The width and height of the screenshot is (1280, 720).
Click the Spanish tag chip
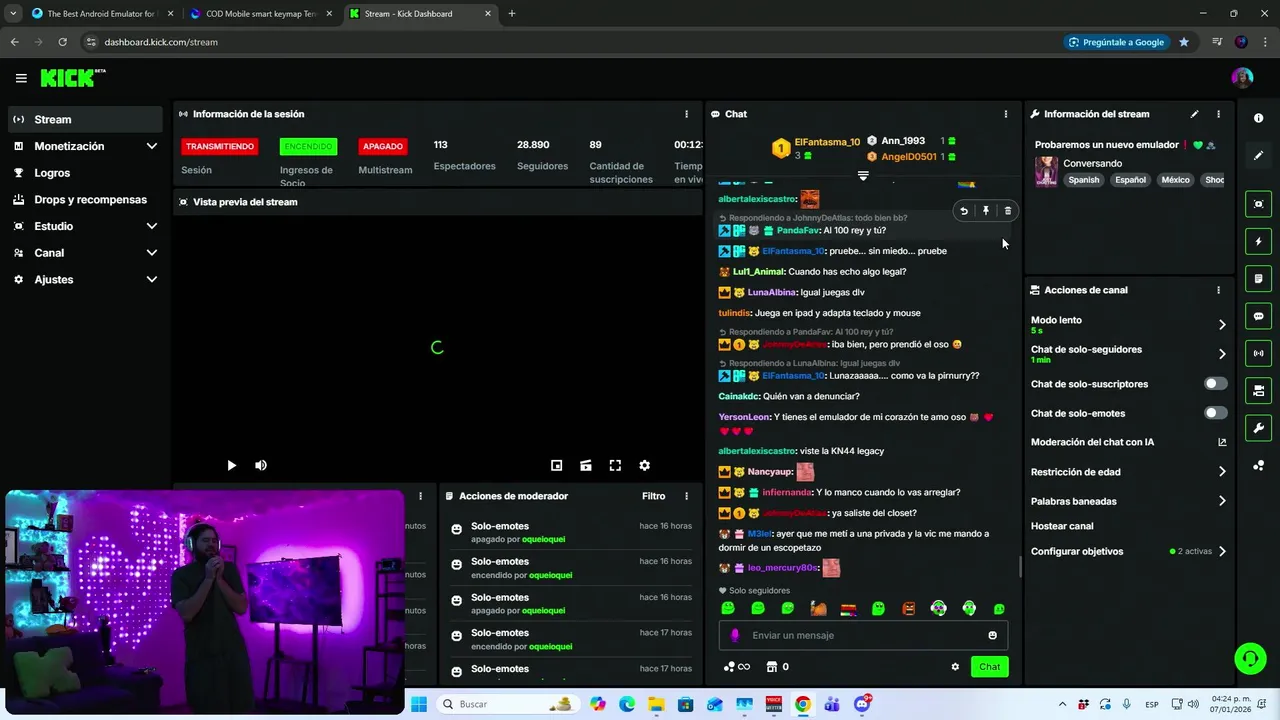(1083, 180)
